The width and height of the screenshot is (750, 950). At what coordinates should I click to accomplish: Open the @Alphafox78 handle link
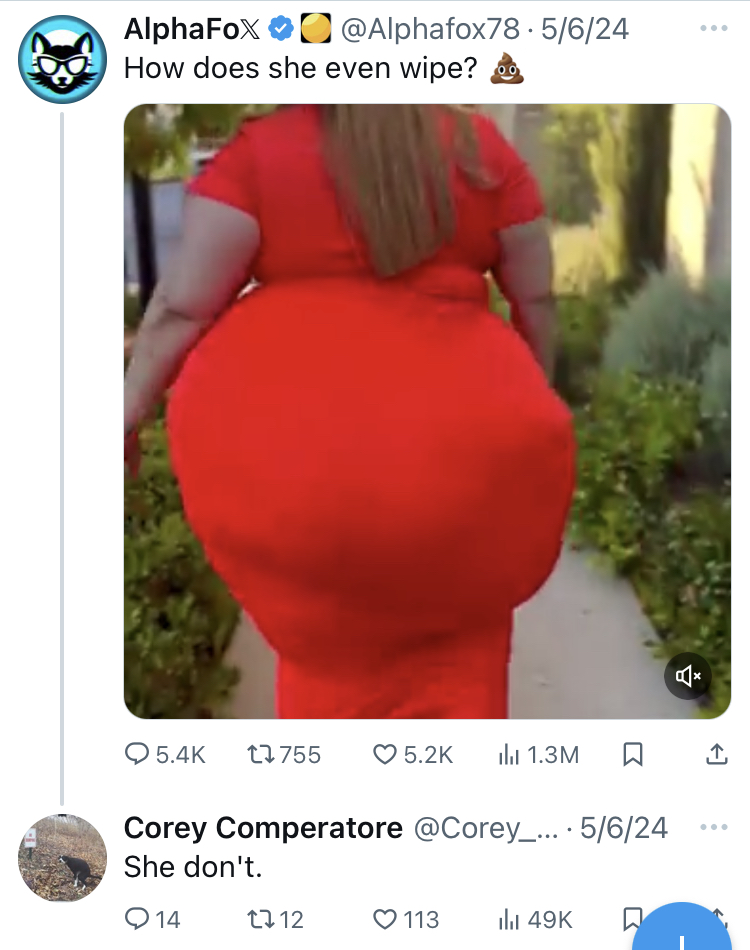430,28
